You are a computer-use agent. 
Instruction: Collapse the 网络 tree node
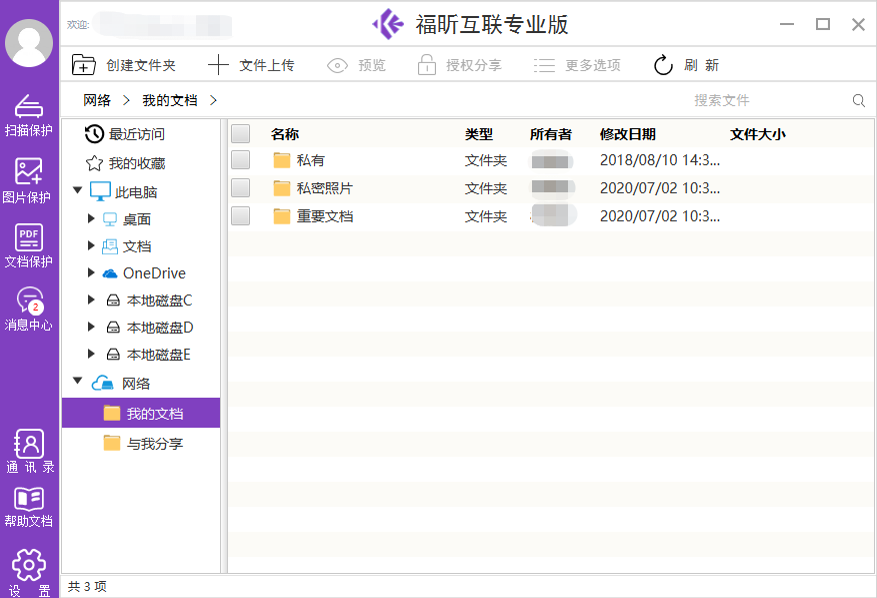click(x=78, y=381)
